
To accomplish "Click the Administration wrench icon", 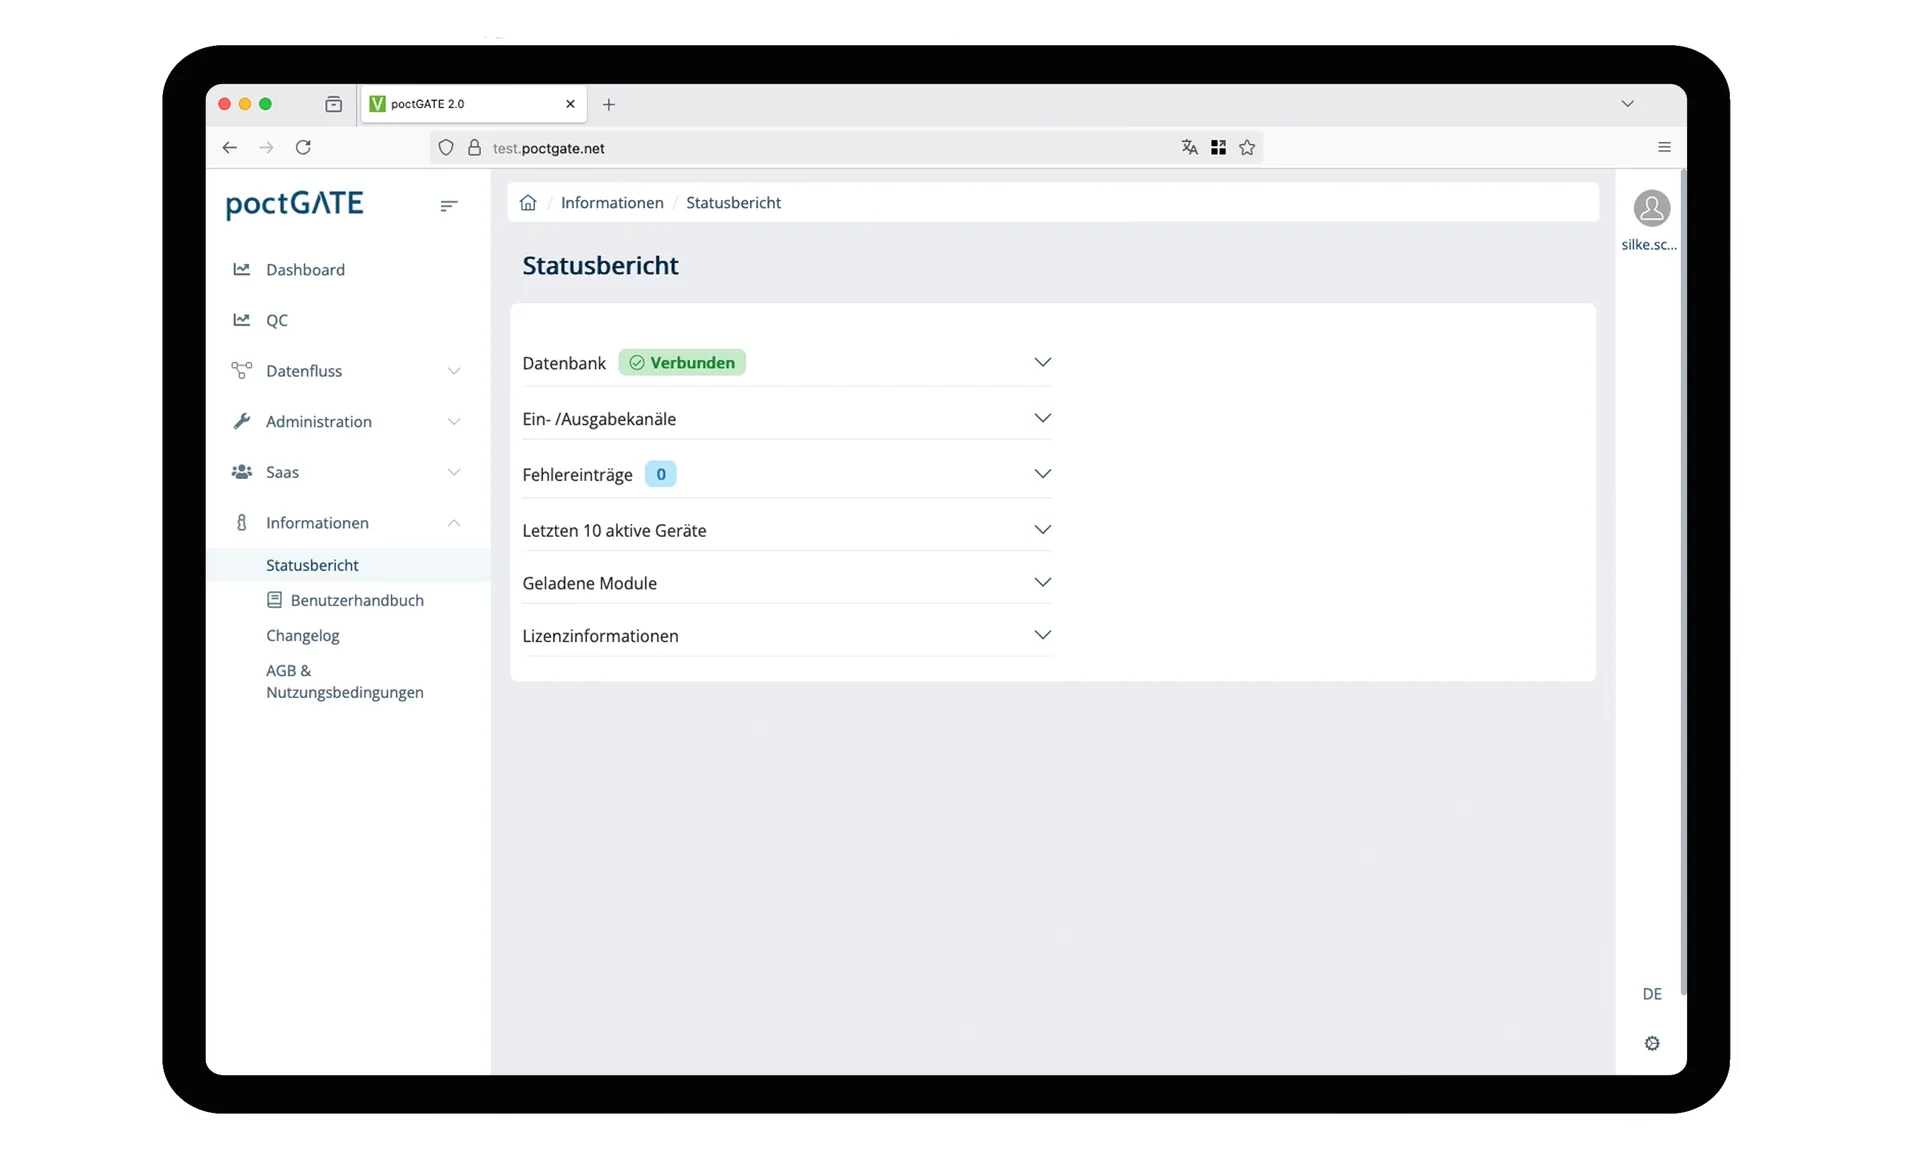I will (x=241, y=421).
